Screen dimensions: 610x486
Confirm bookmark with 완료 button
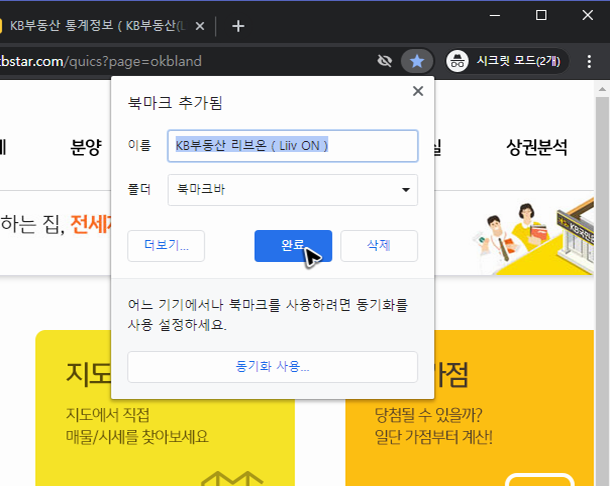tap(293, 246)
